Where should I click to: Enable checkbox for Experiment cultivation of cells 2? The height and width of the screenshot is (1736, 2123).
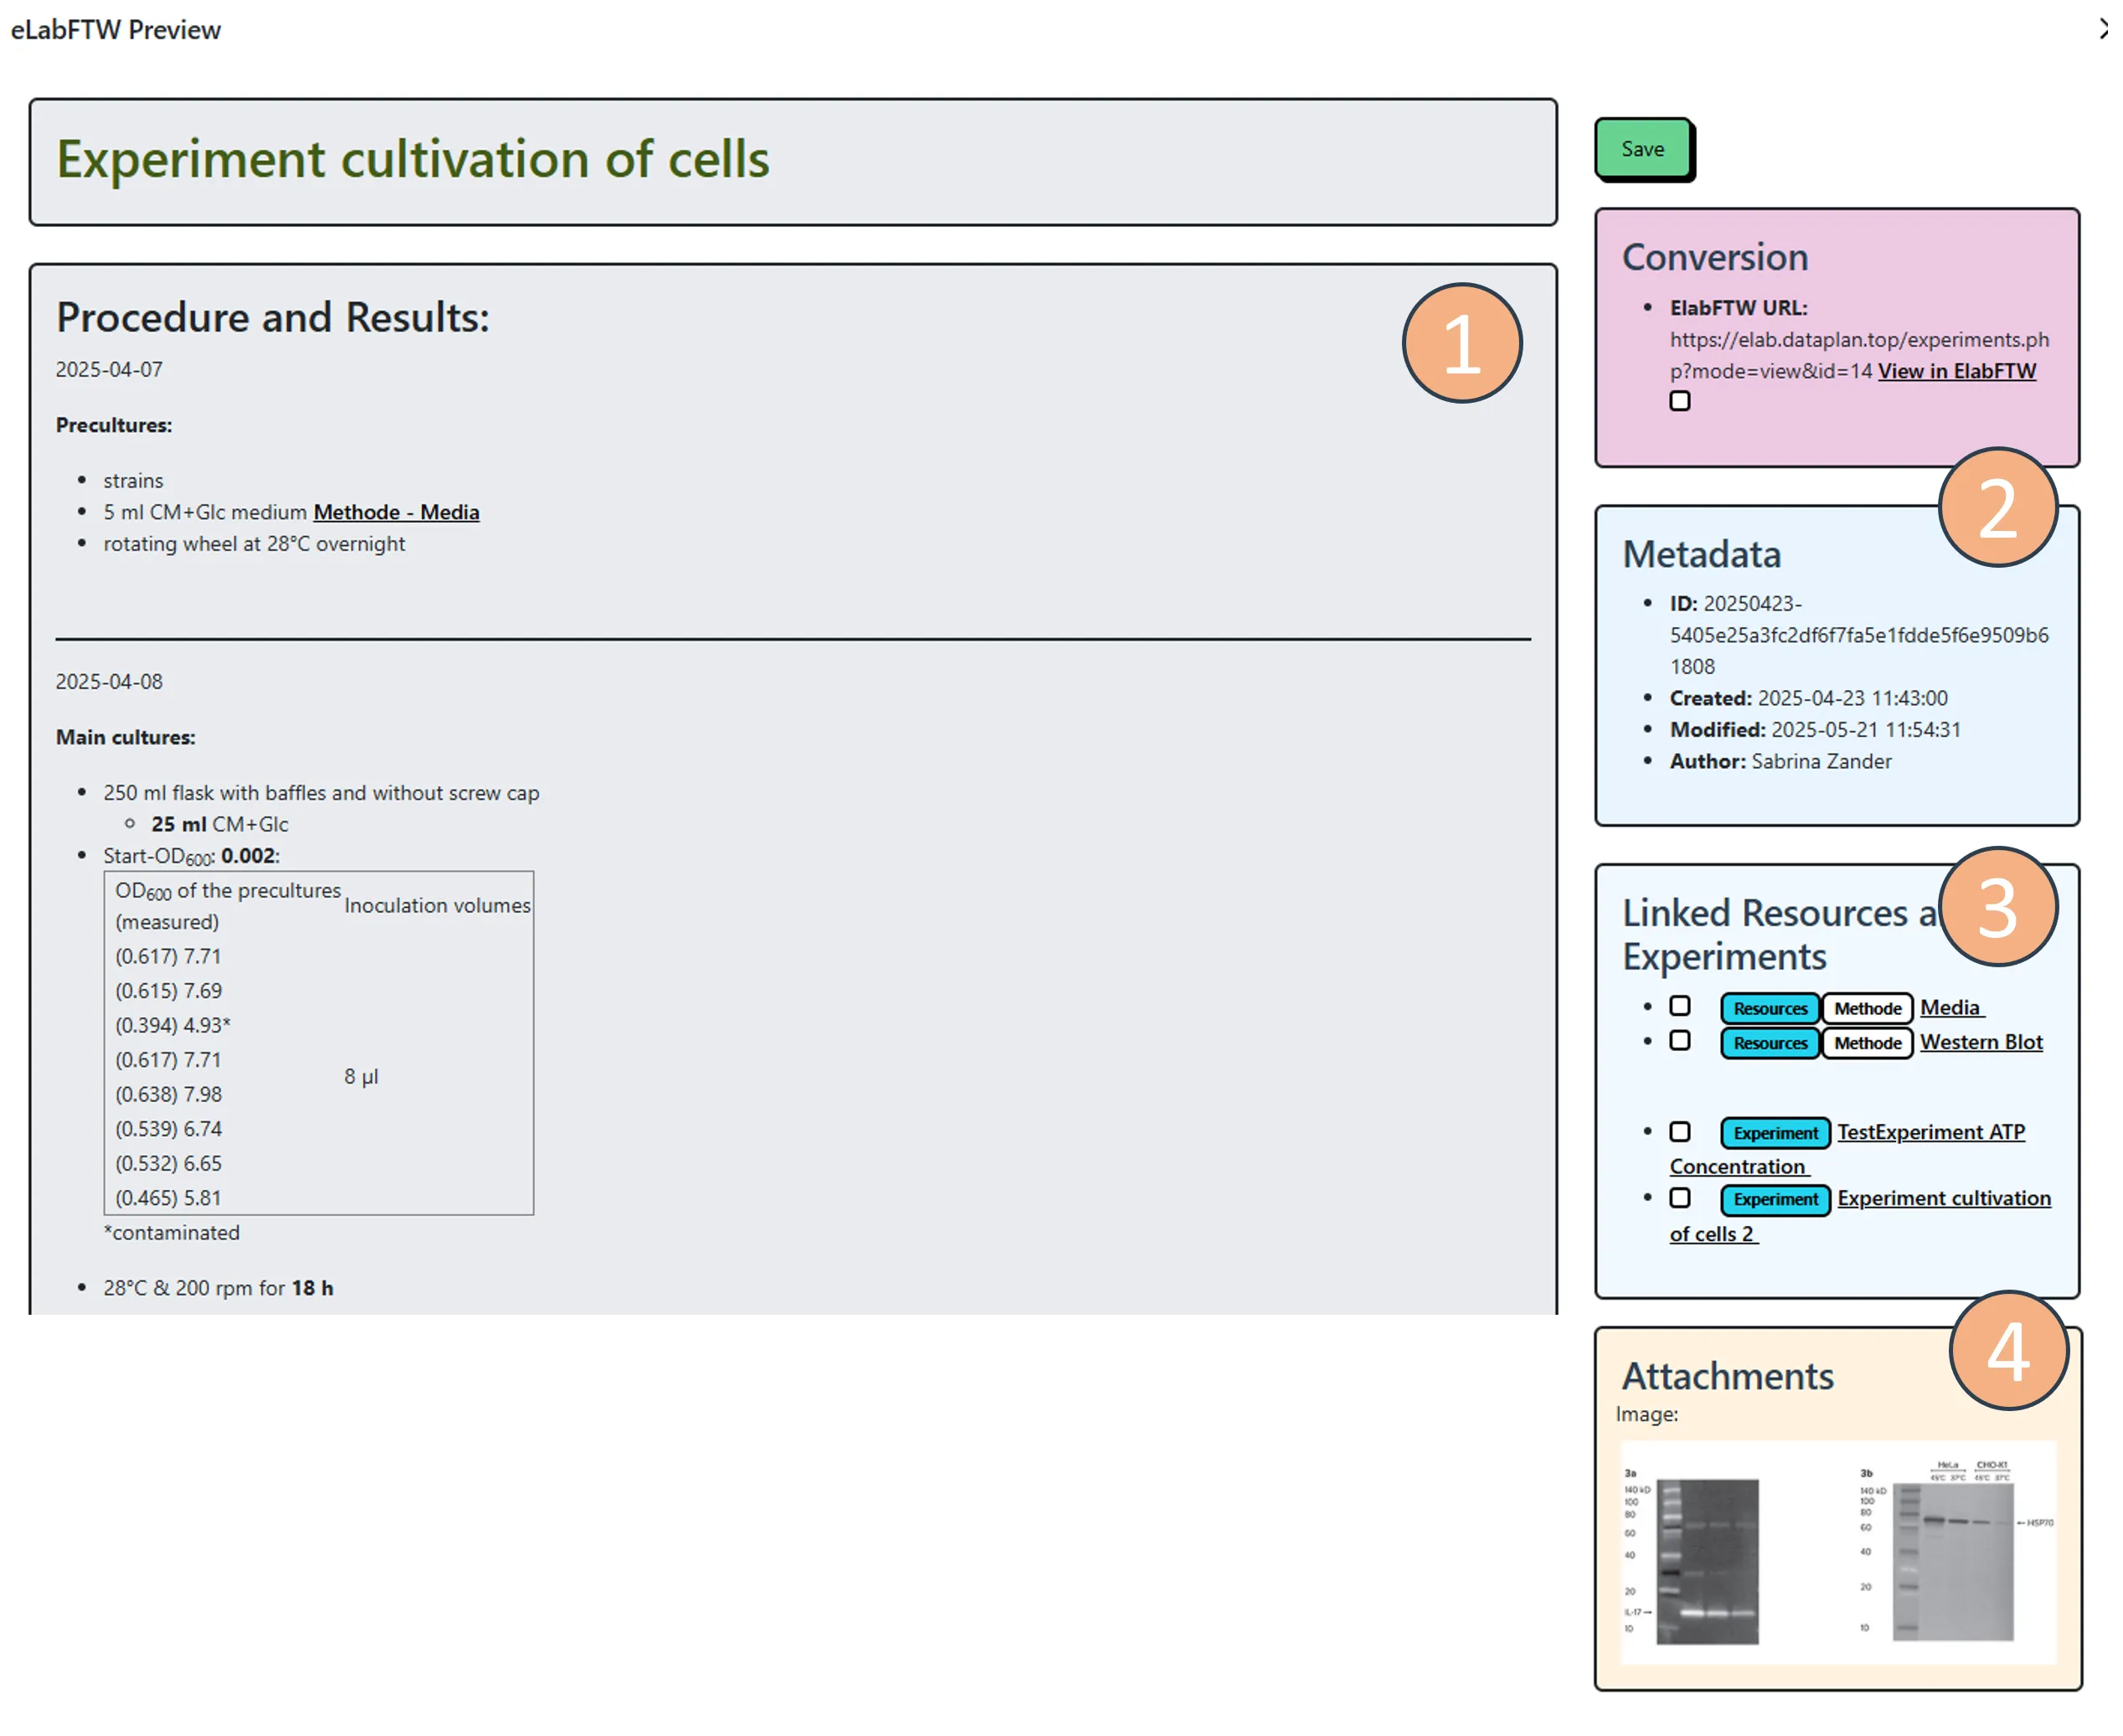(x=1680, y=1197)
